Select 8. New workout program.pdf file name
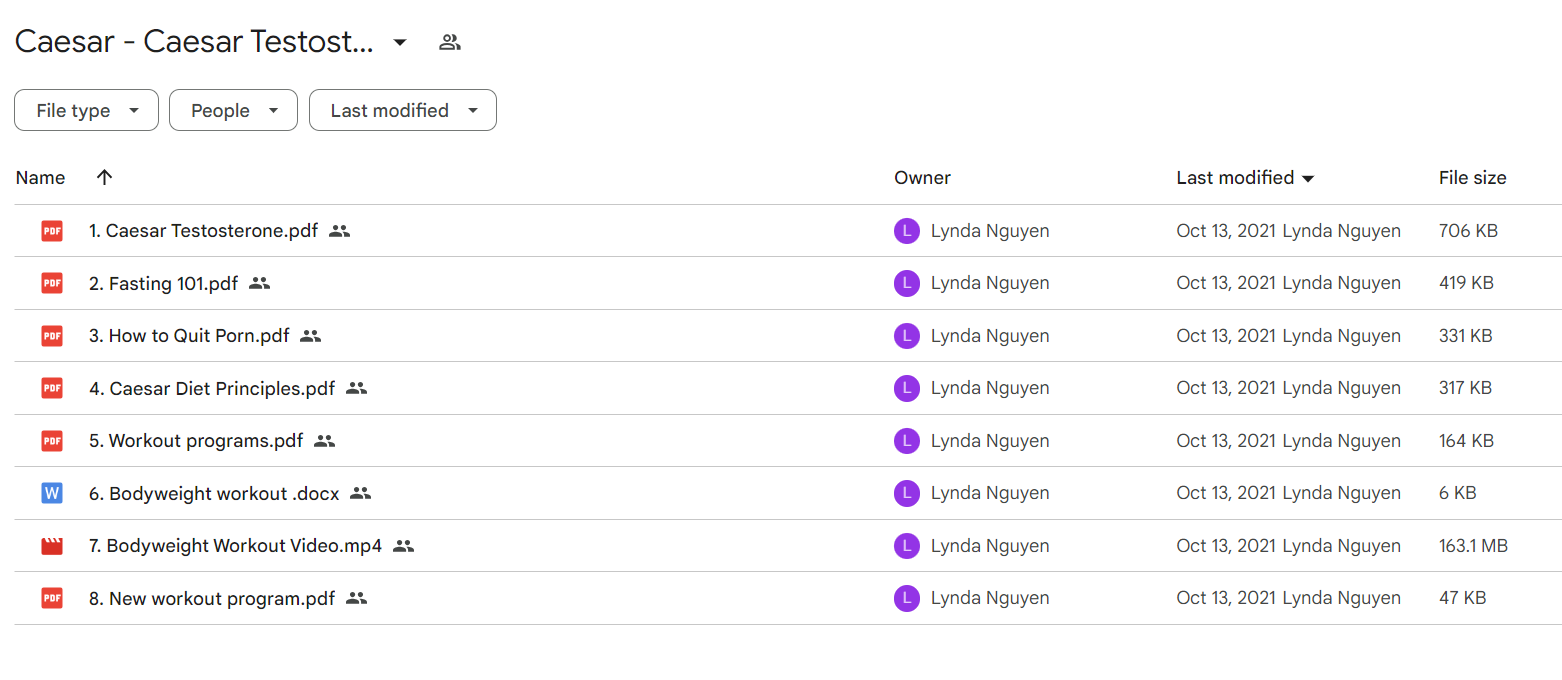The image size is (1562, 680). pyautogui.click(x=212, y=598)
